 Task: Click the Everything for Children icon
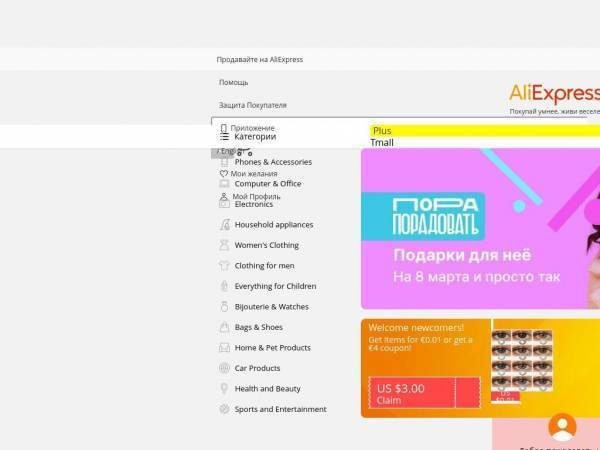[225, 286]
